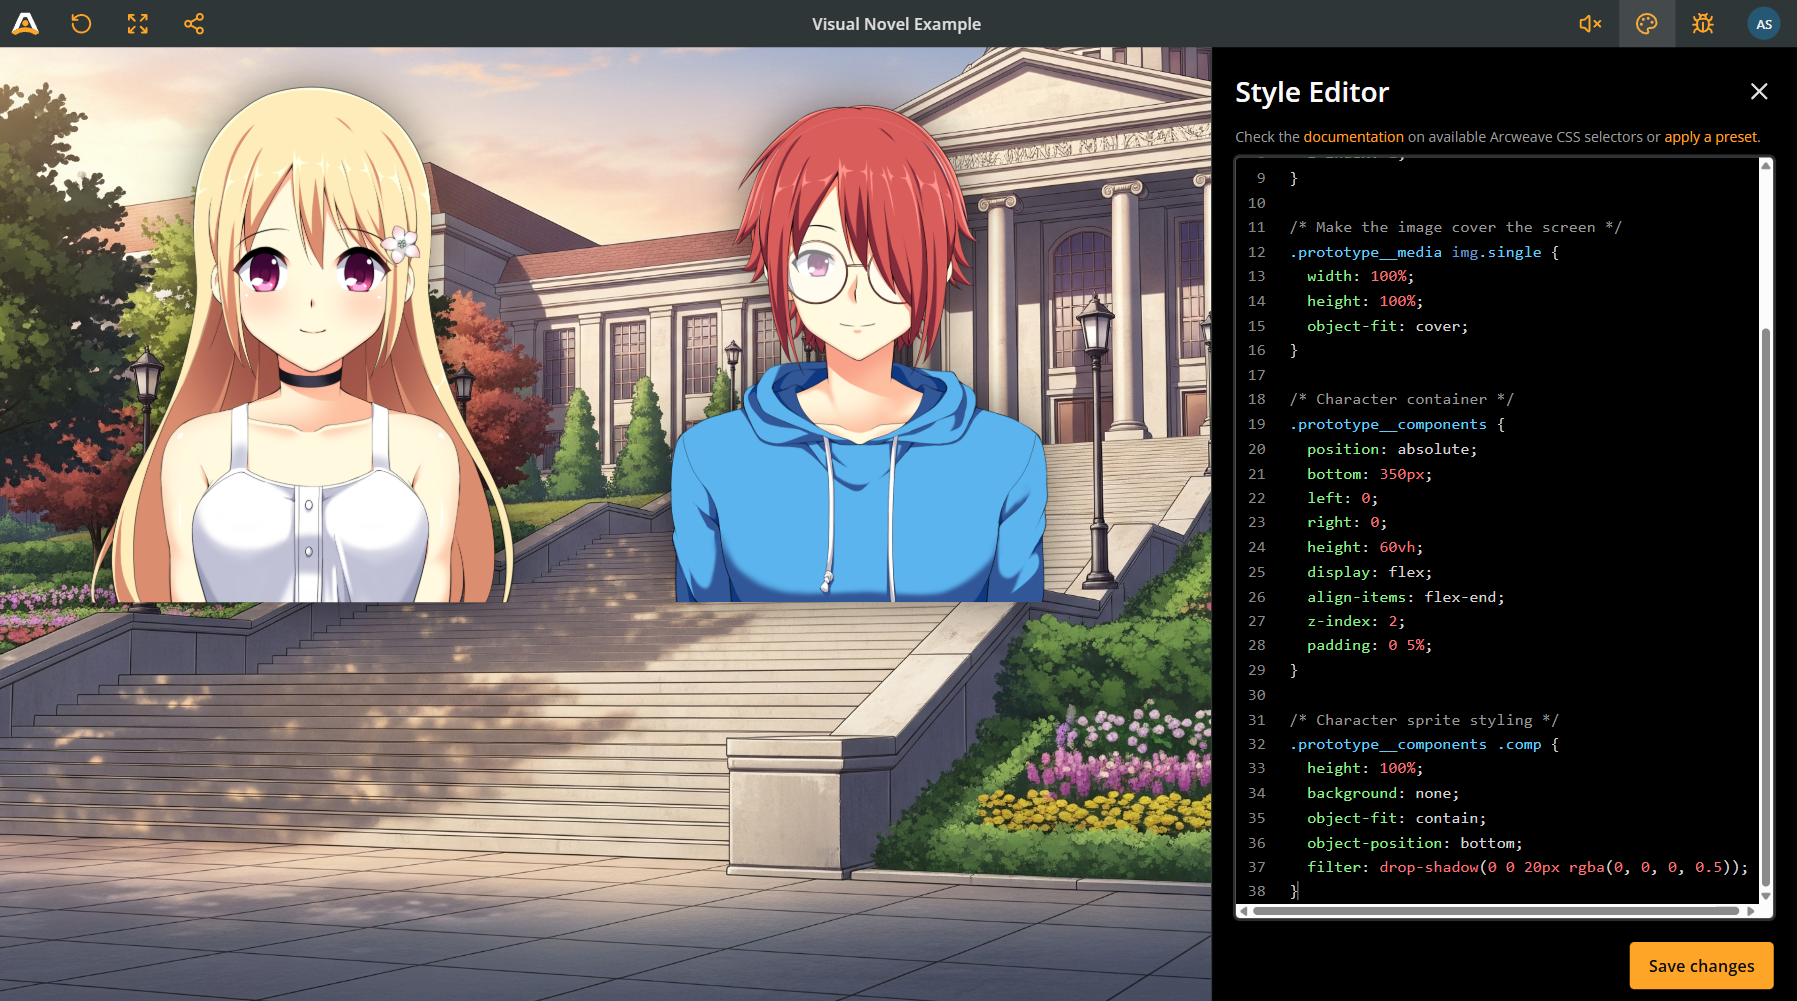Click the close X on the Style Editor
Screen dimensions: 1797x1001
tap(1759, 91)
